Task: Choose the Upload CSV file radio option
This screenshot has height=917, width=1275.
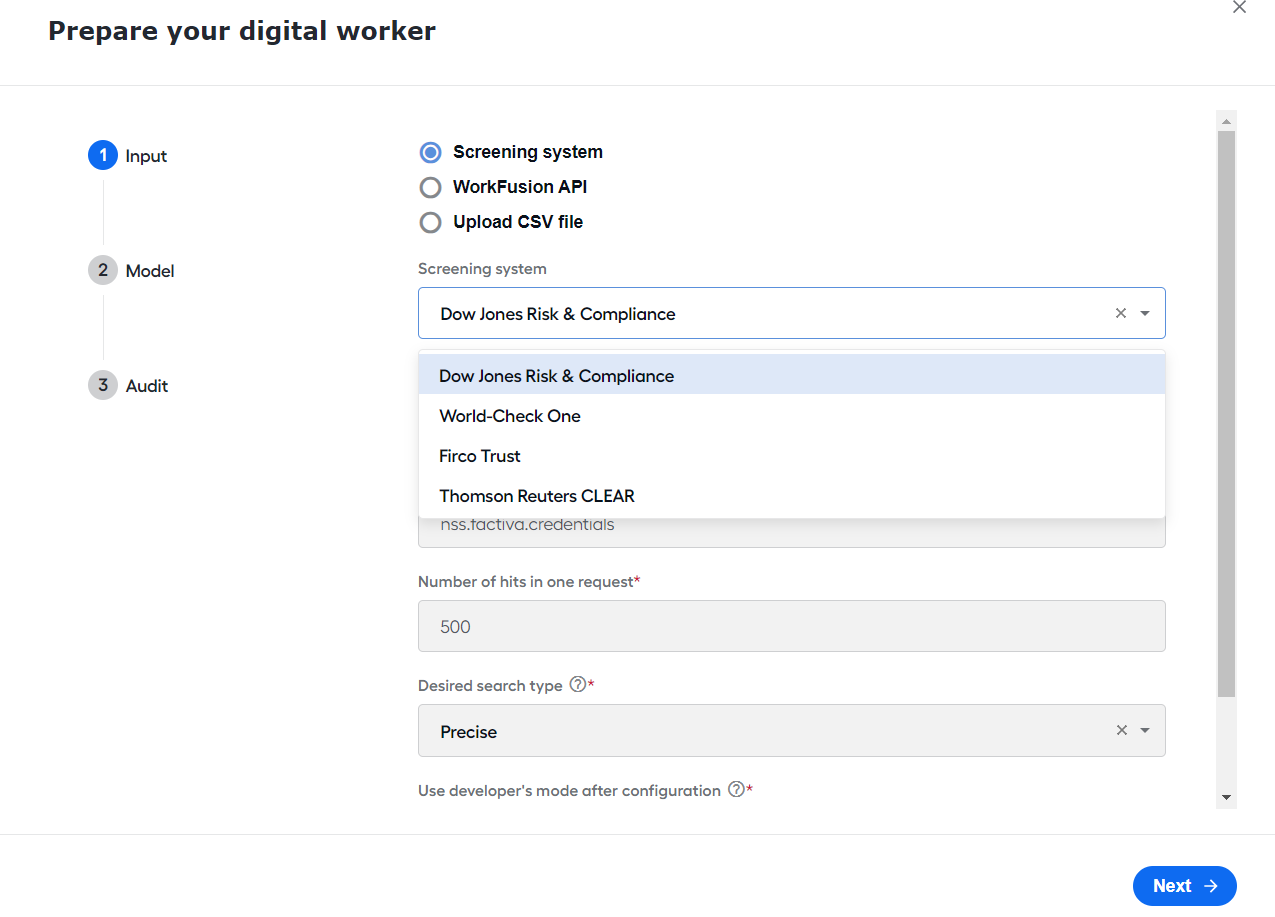Action: [x=430, y=222]
